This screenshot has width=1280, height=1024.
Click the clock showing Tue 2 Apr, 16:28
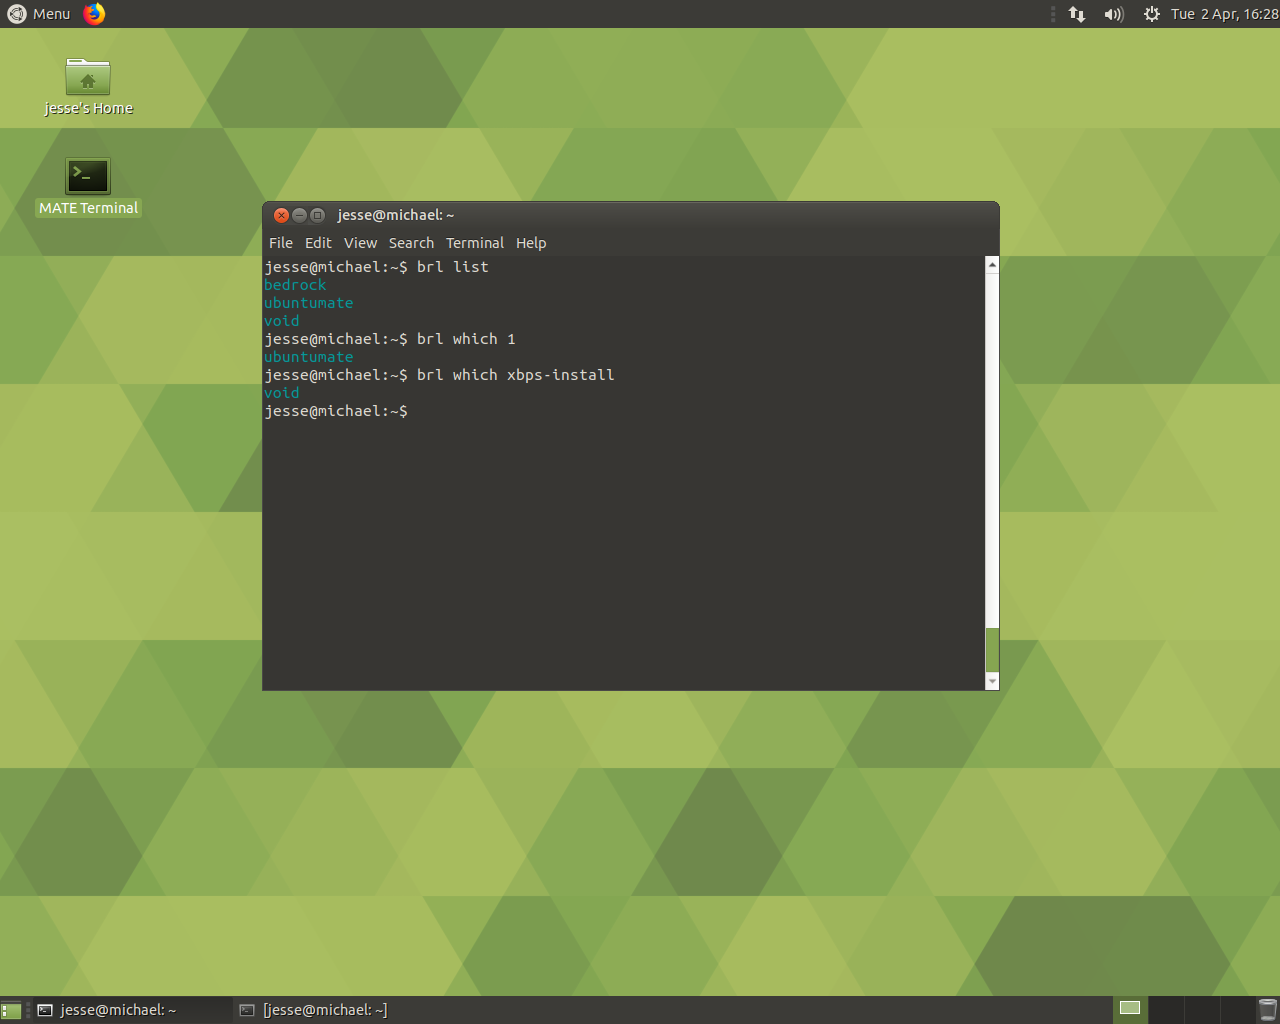click(1225, 14)
